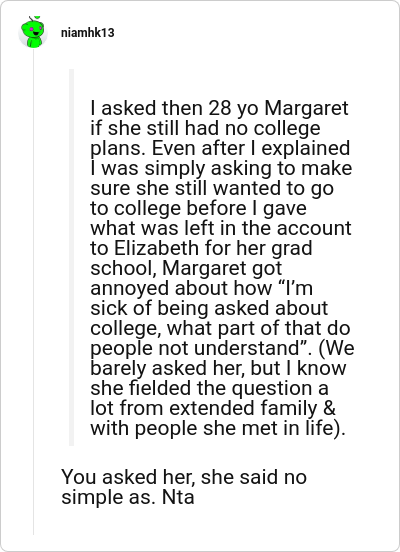Click the quoted line "lot from extended family &"
Screen dimensions: 400x552
click(x=213, y=408)
